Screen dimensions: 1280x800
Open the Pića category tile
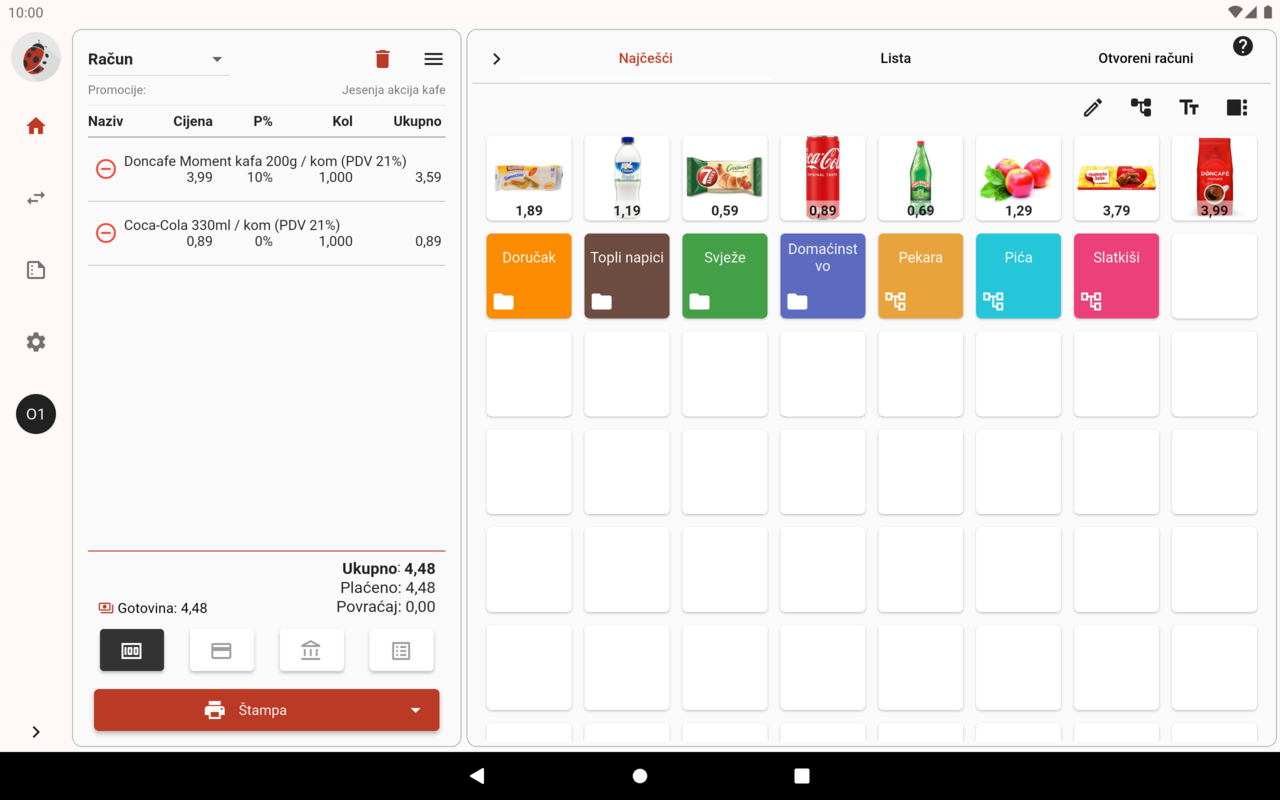pyautogui.click(x=1018, y=276)
